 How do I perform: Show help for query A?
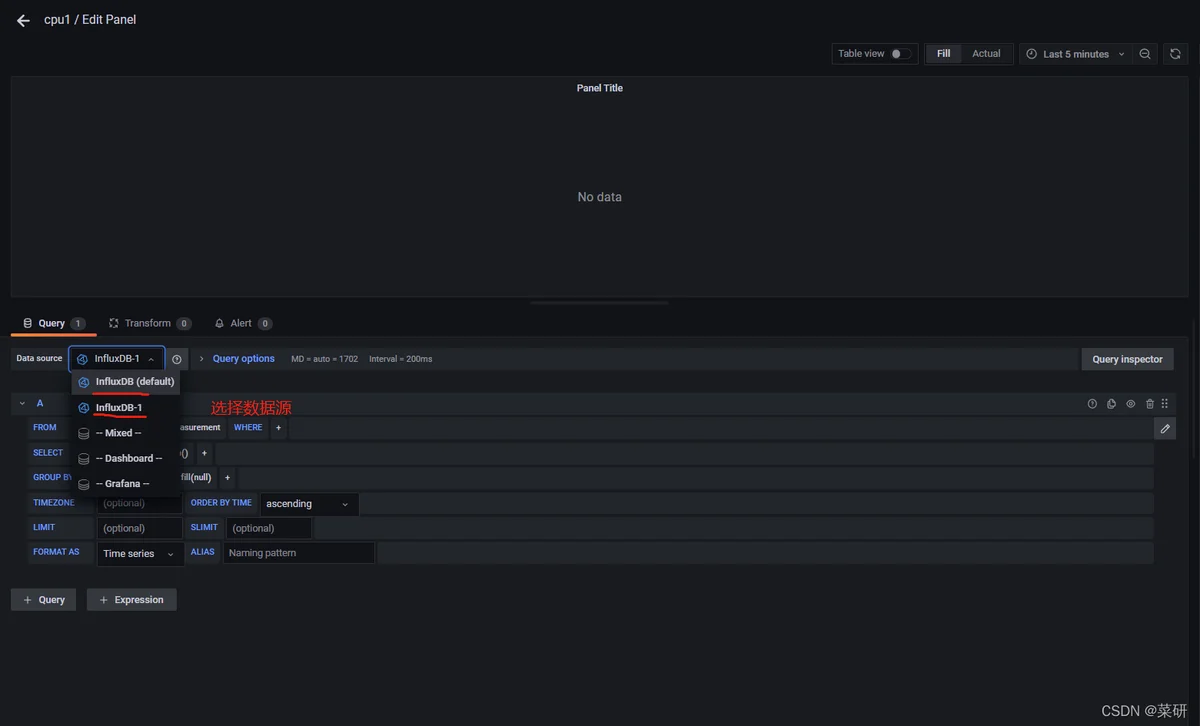click(1092, 403)
